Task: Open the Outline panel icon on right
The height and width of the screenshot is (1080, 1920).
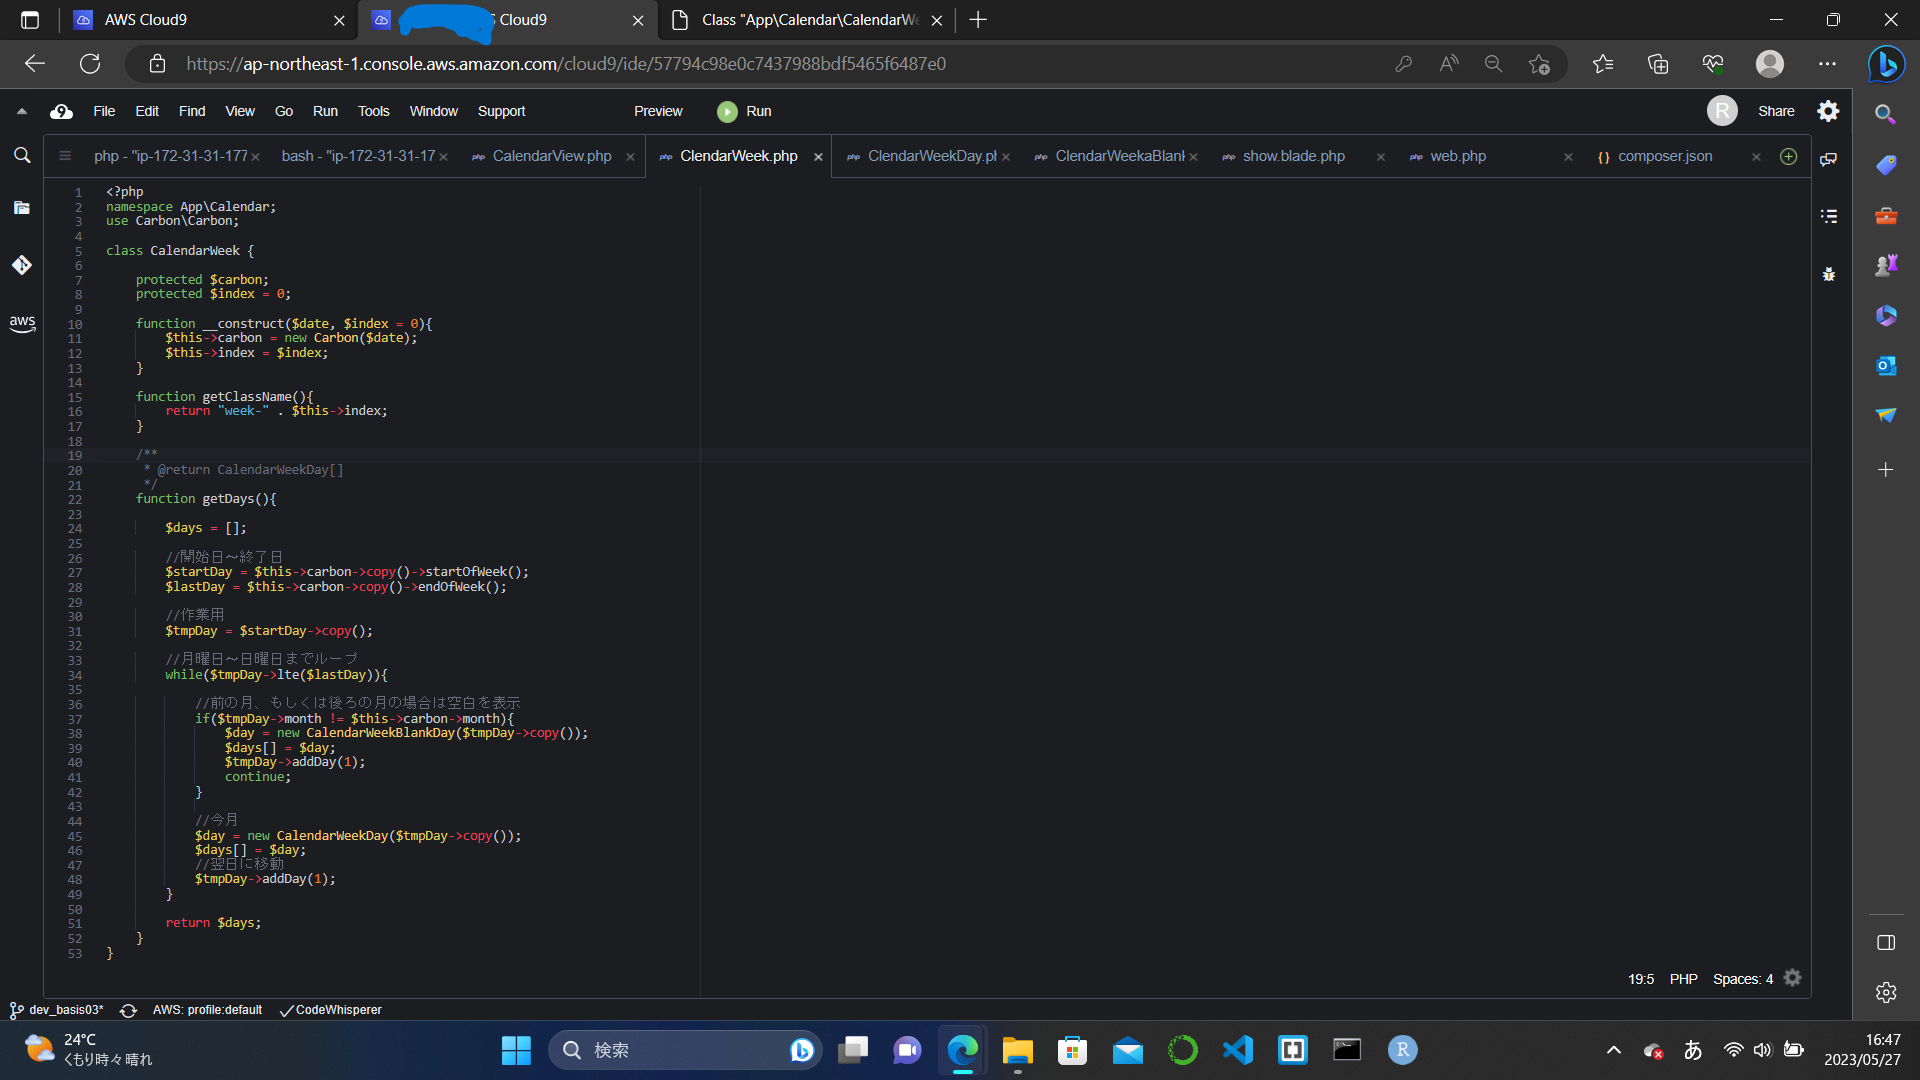Action: click(x=1829, y=216)
